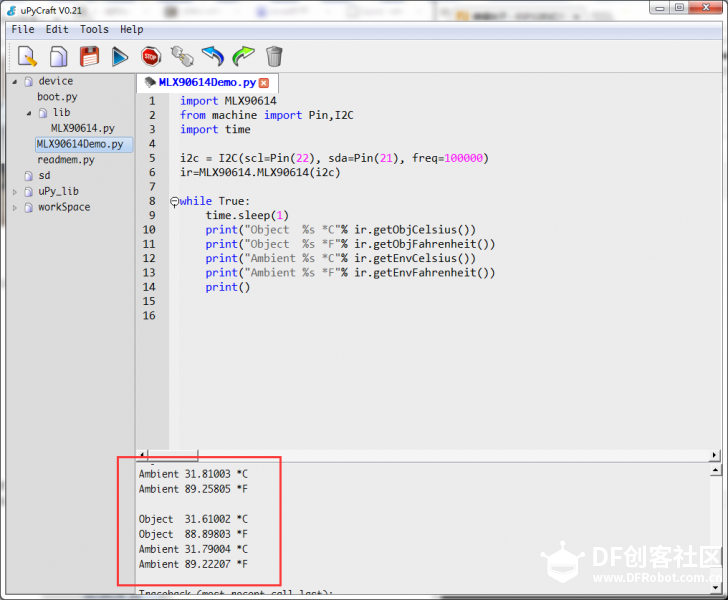Click line number 5 in gutter
Image resolution: width=728 pixels, height=600 pixels.
point(152,158)
